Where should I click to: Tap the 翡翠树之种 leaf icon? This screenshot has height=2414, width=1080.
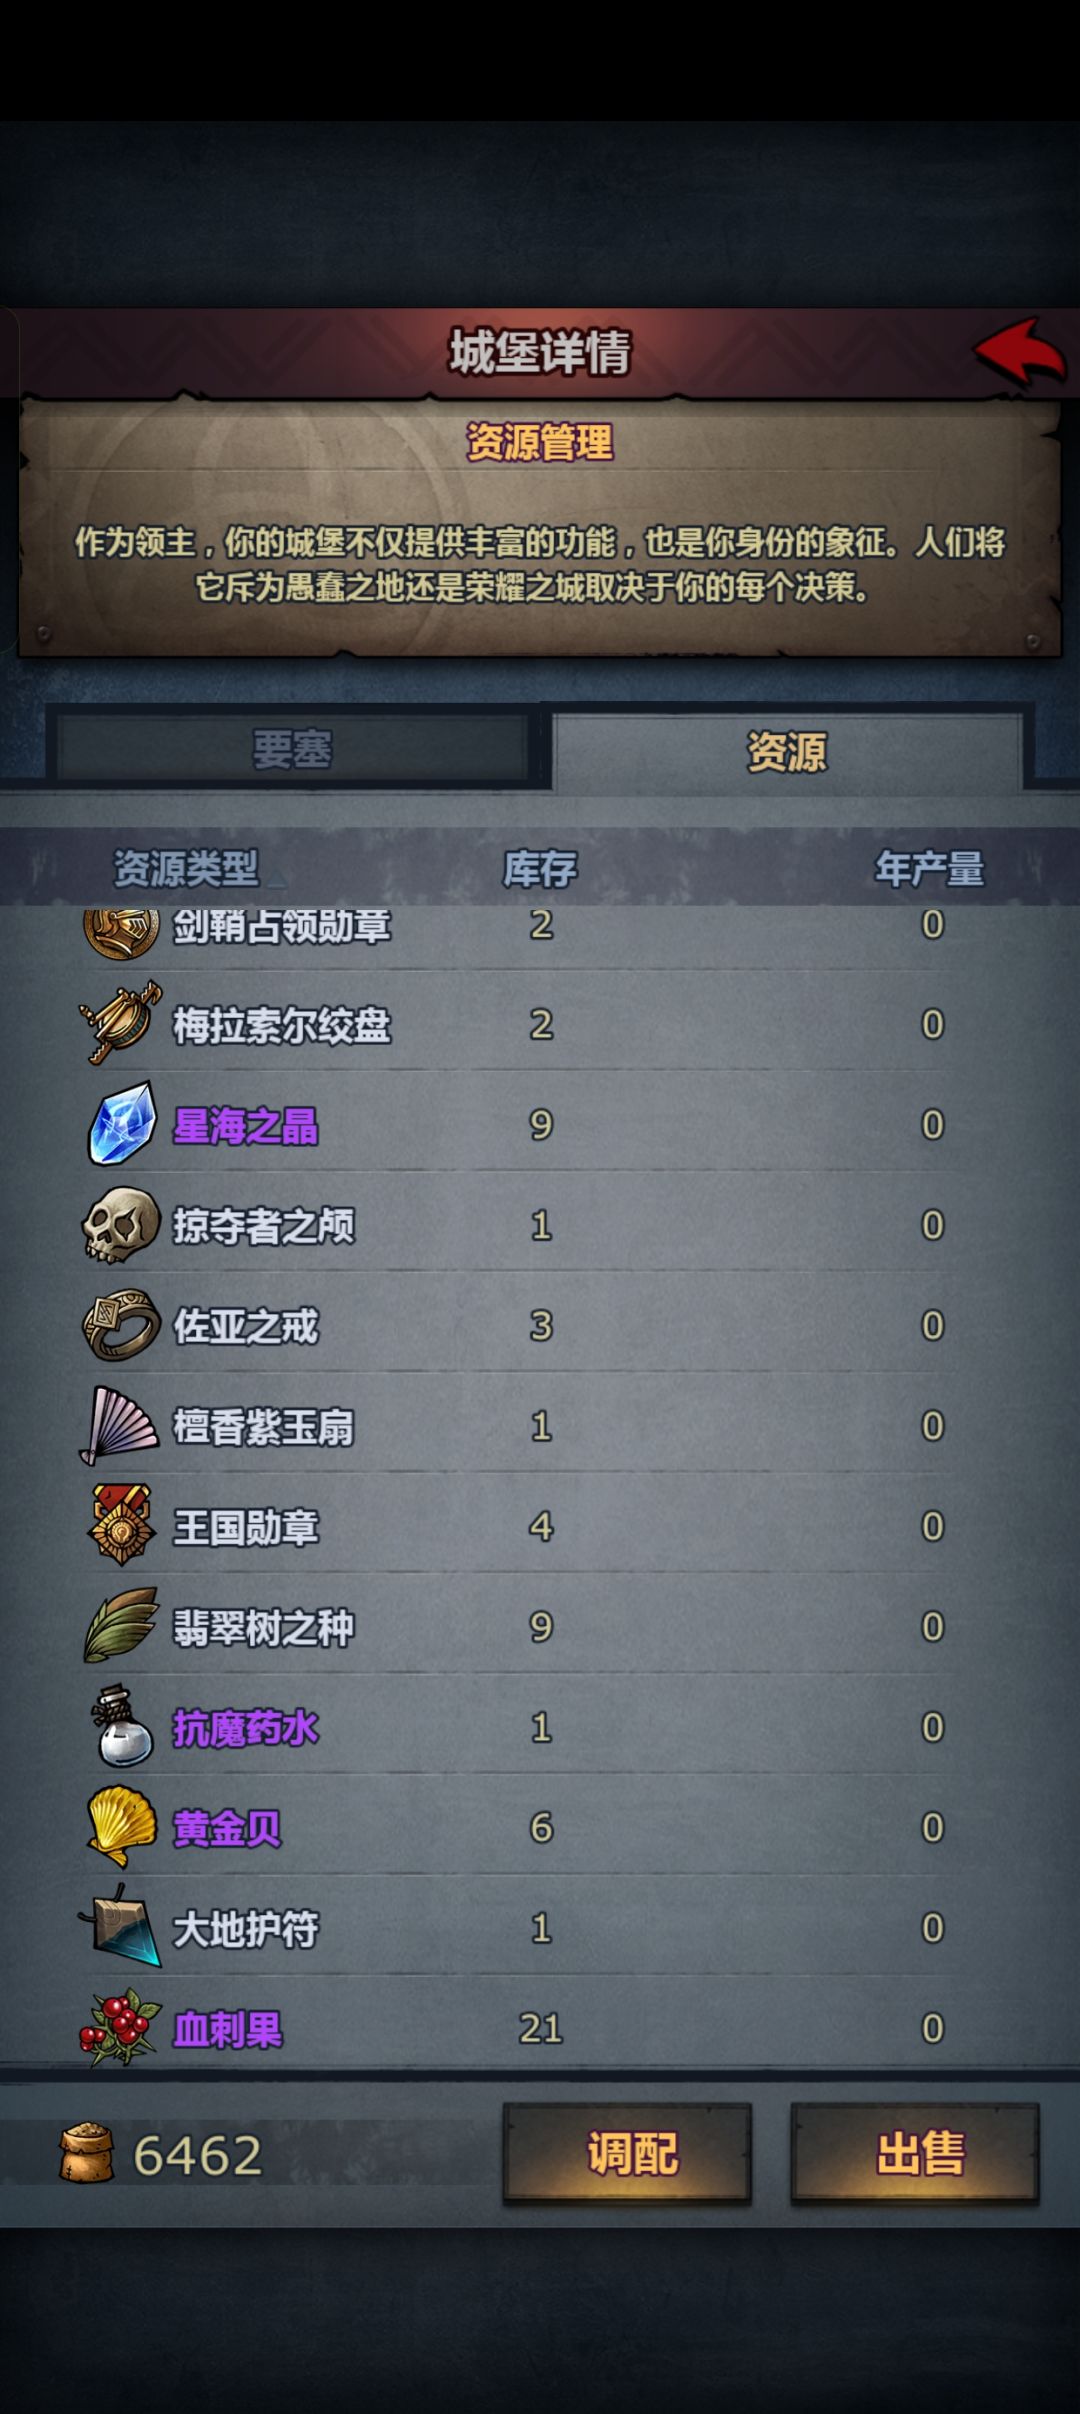coord(121,1625)
